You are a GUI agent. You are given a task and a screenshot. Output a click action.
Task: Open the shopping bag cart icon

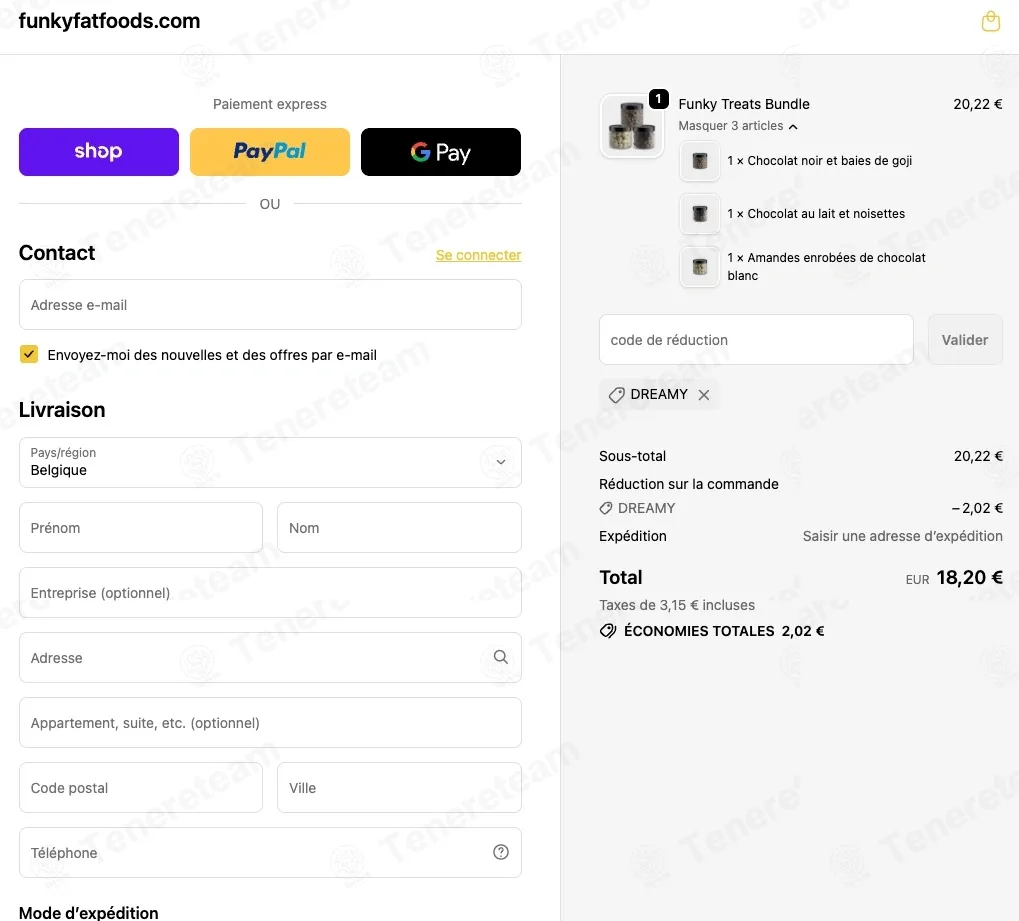click(990, 21)
